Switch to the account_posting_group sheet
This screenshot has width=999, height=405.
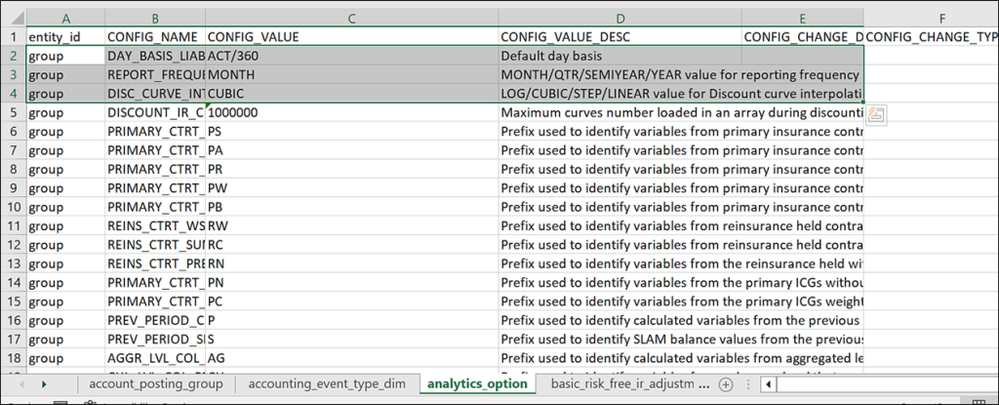click(x=155, y=384)
